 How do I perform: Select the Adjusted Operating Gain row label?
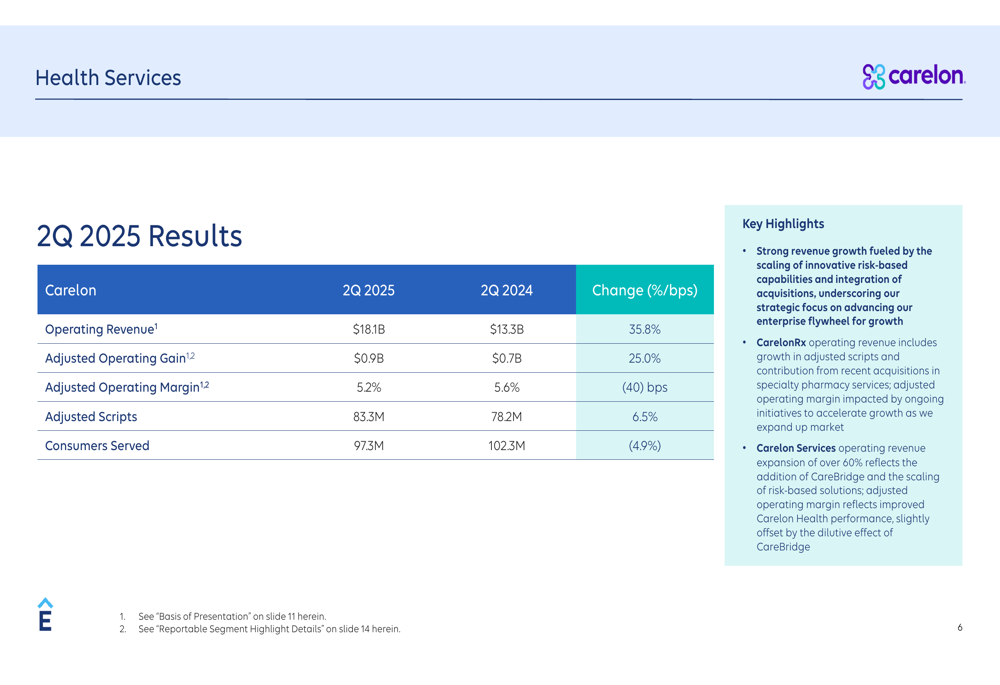tap(120, 358)
